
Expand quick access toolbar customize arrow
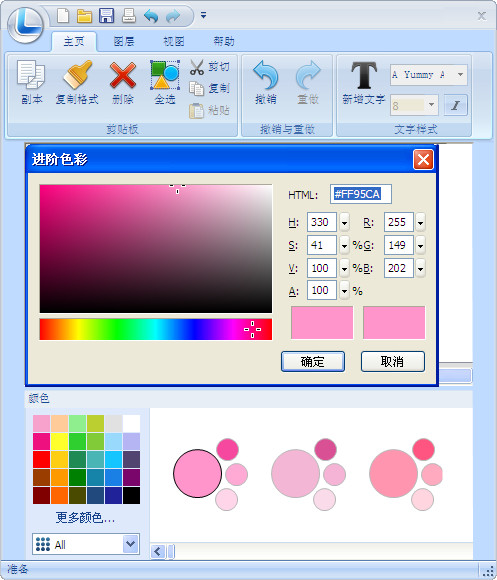click(203, 16)
